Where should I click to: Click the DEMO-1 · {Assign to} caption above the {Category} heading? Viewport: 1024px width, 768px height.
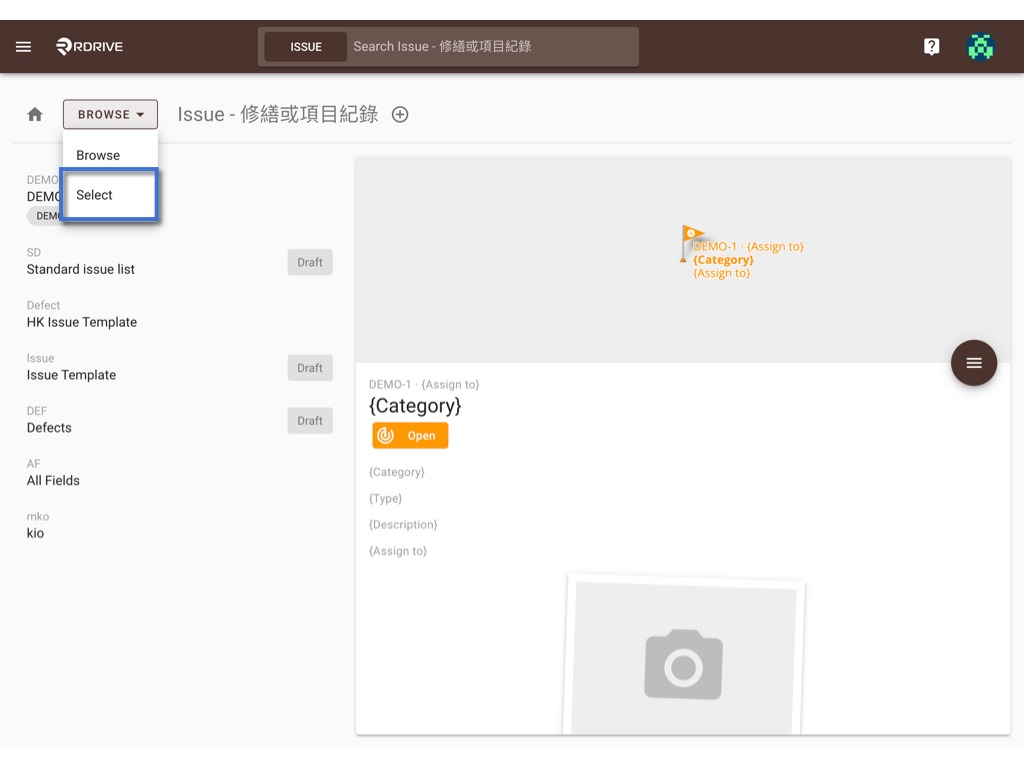point(424,385)
